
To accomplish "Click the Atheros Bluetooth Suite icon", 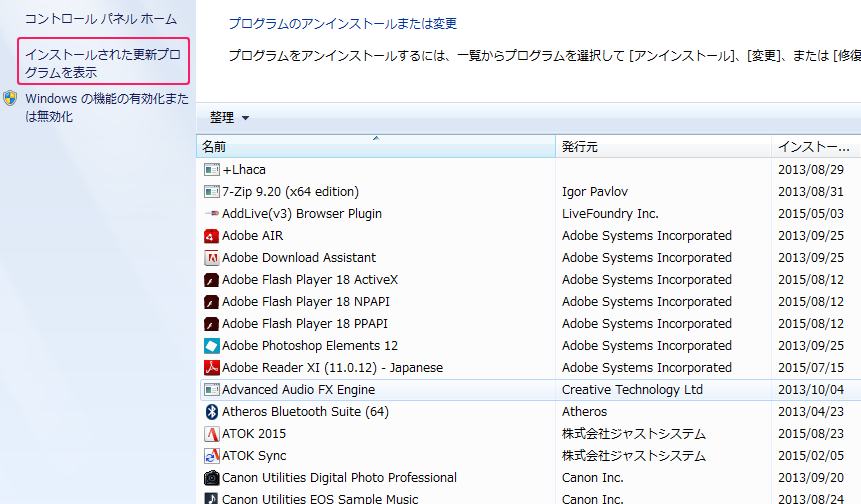I will click(x=211, y=412).
